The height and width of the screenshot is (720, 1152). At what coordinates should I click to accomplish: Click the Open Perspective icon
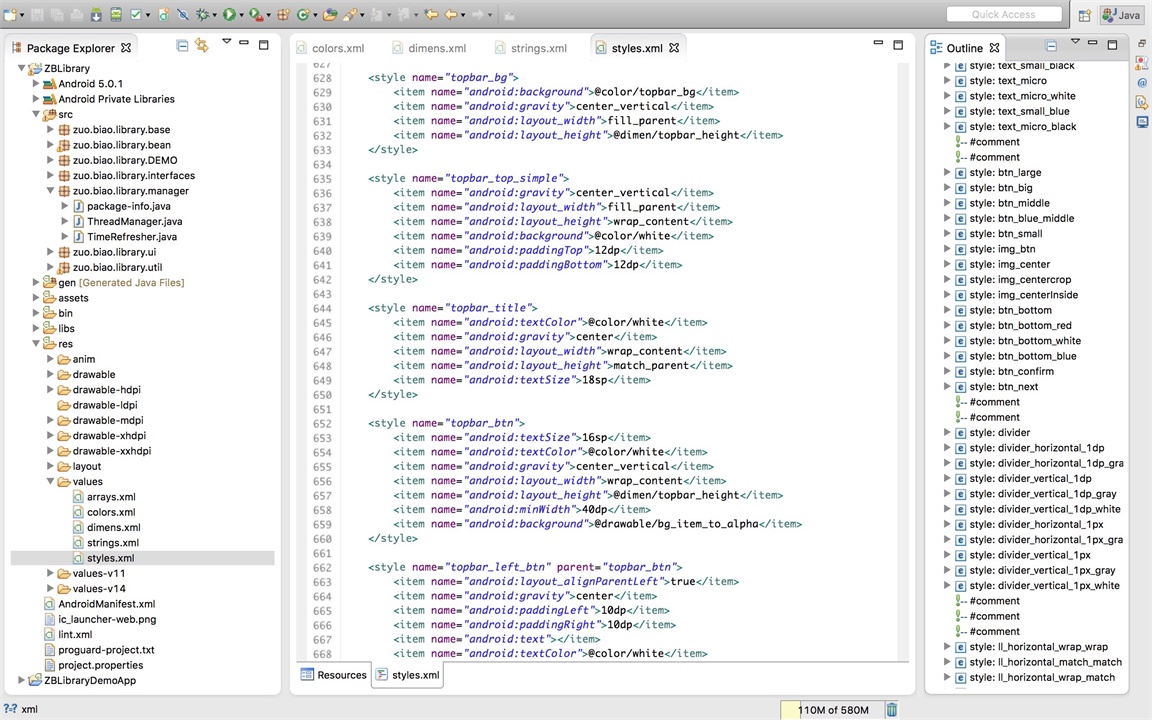[1085, 15]
